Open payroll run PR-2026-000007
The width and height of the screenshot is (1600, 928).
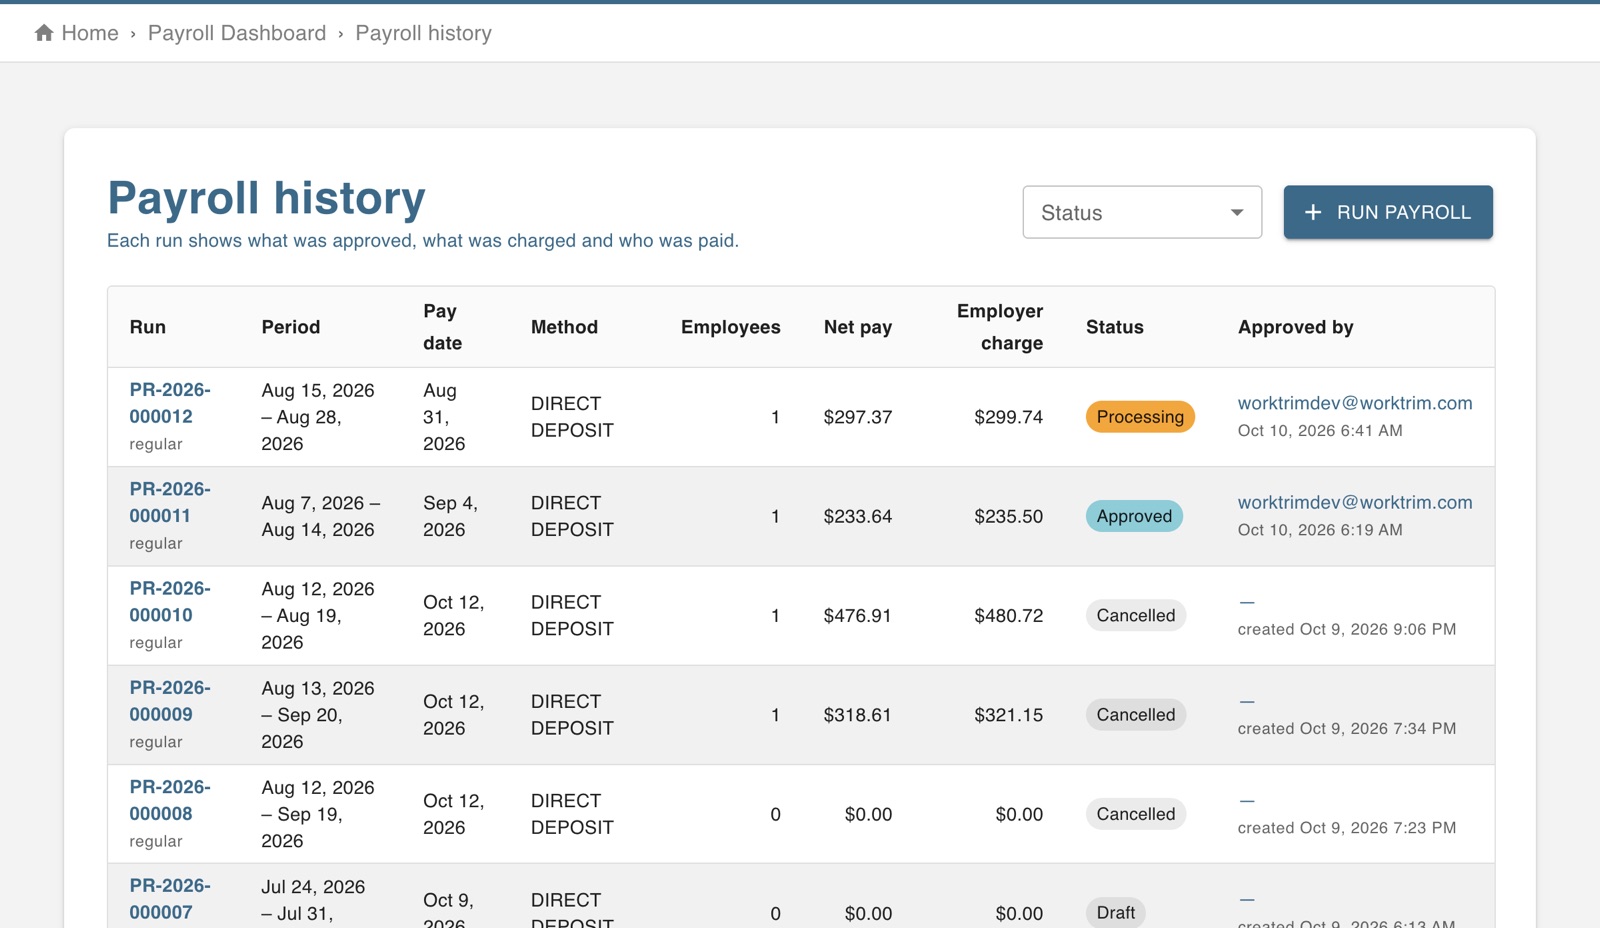[170, 899]
